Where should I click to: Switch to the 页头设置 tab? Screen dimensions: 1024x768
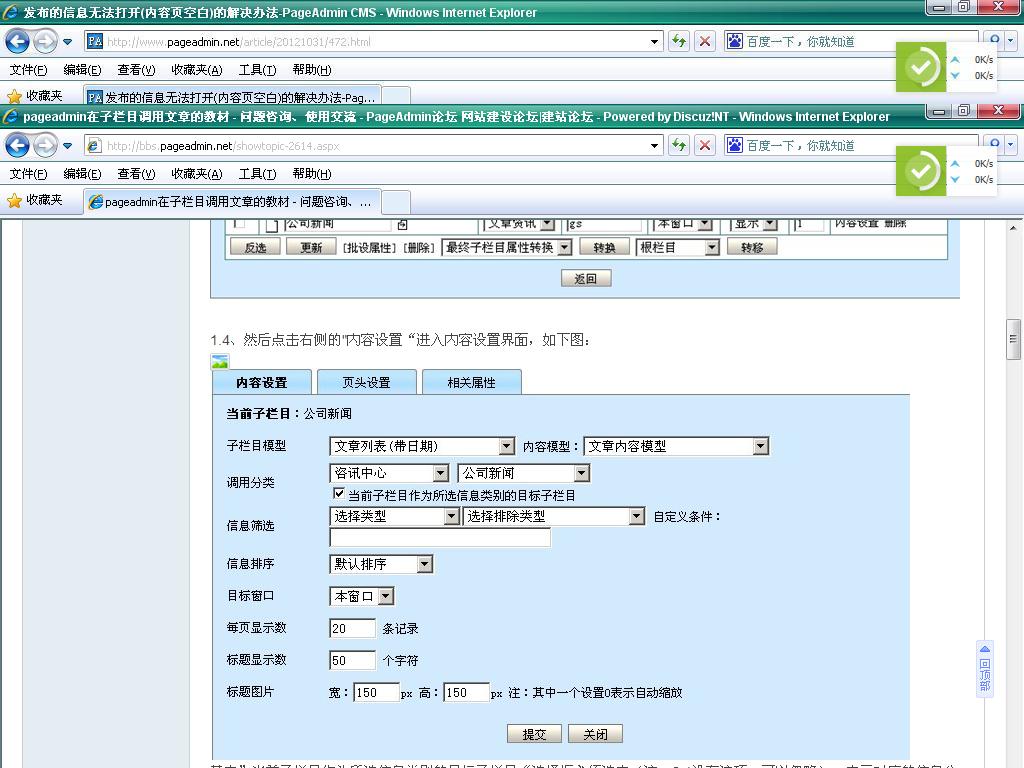(x=366, y=382)
